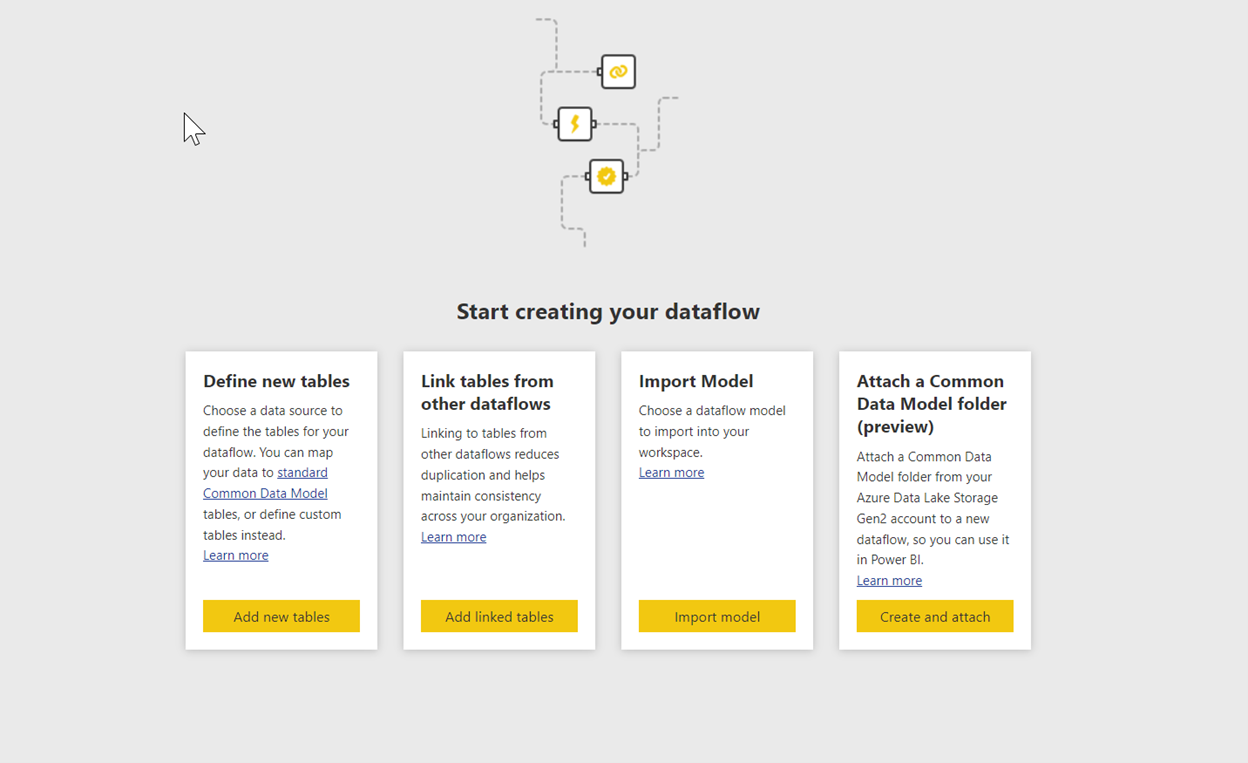
Task: Click the Add linked tables button
Action: [x=499, y=616]
